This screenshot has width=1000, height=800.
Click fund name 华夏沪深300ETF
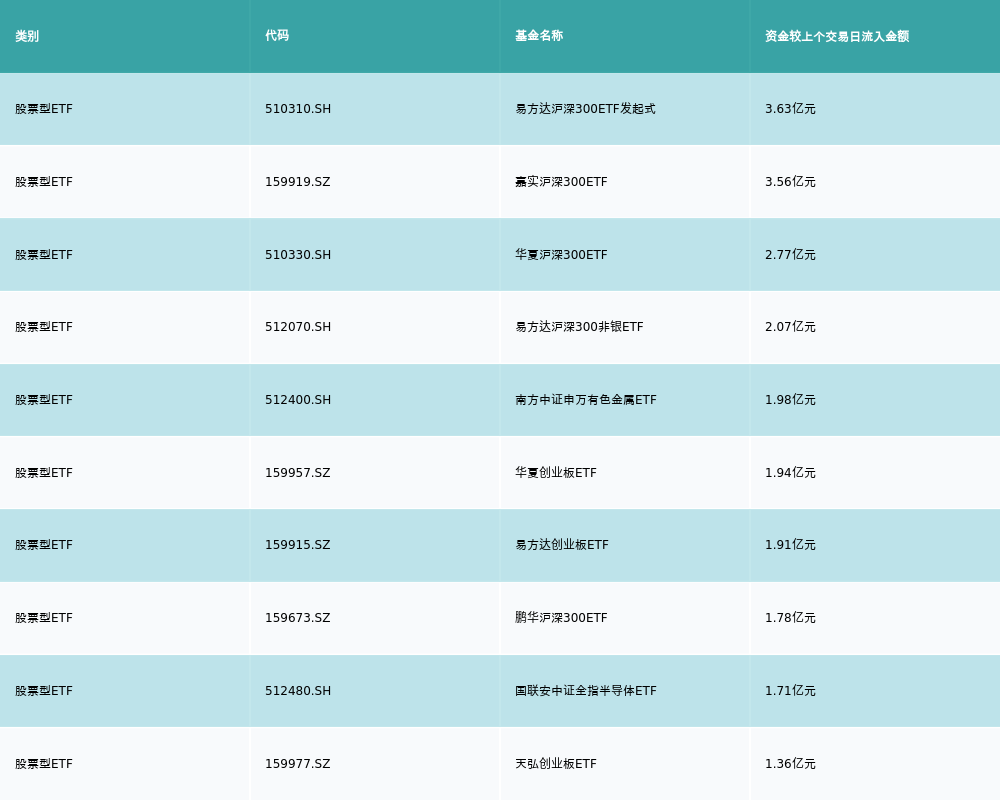pos(561,255)
